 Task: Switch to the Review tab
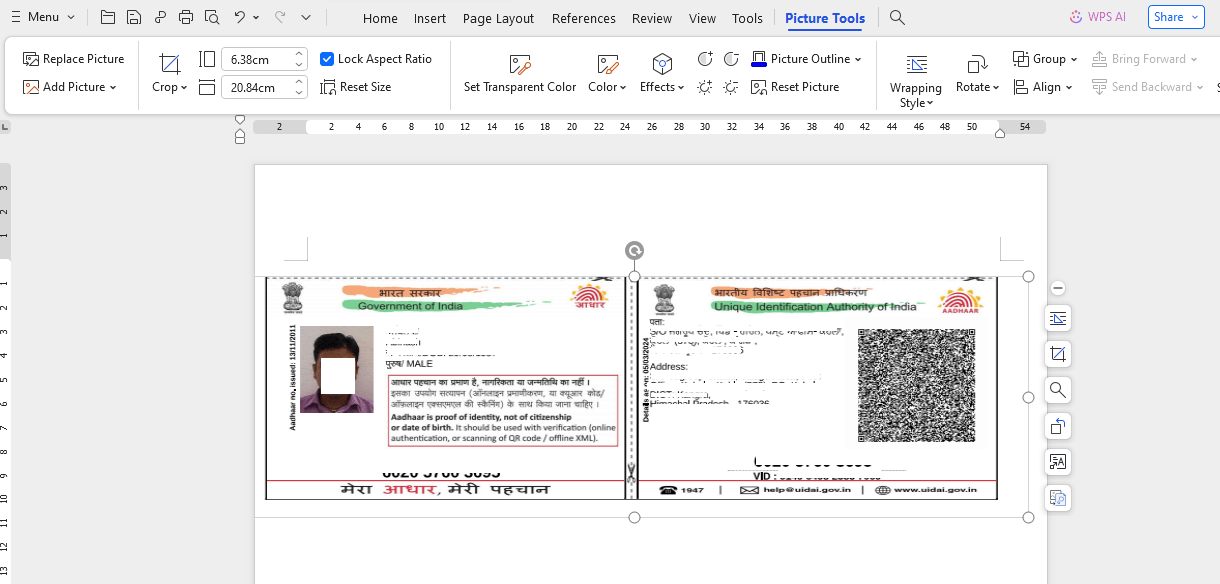[652, 18]
